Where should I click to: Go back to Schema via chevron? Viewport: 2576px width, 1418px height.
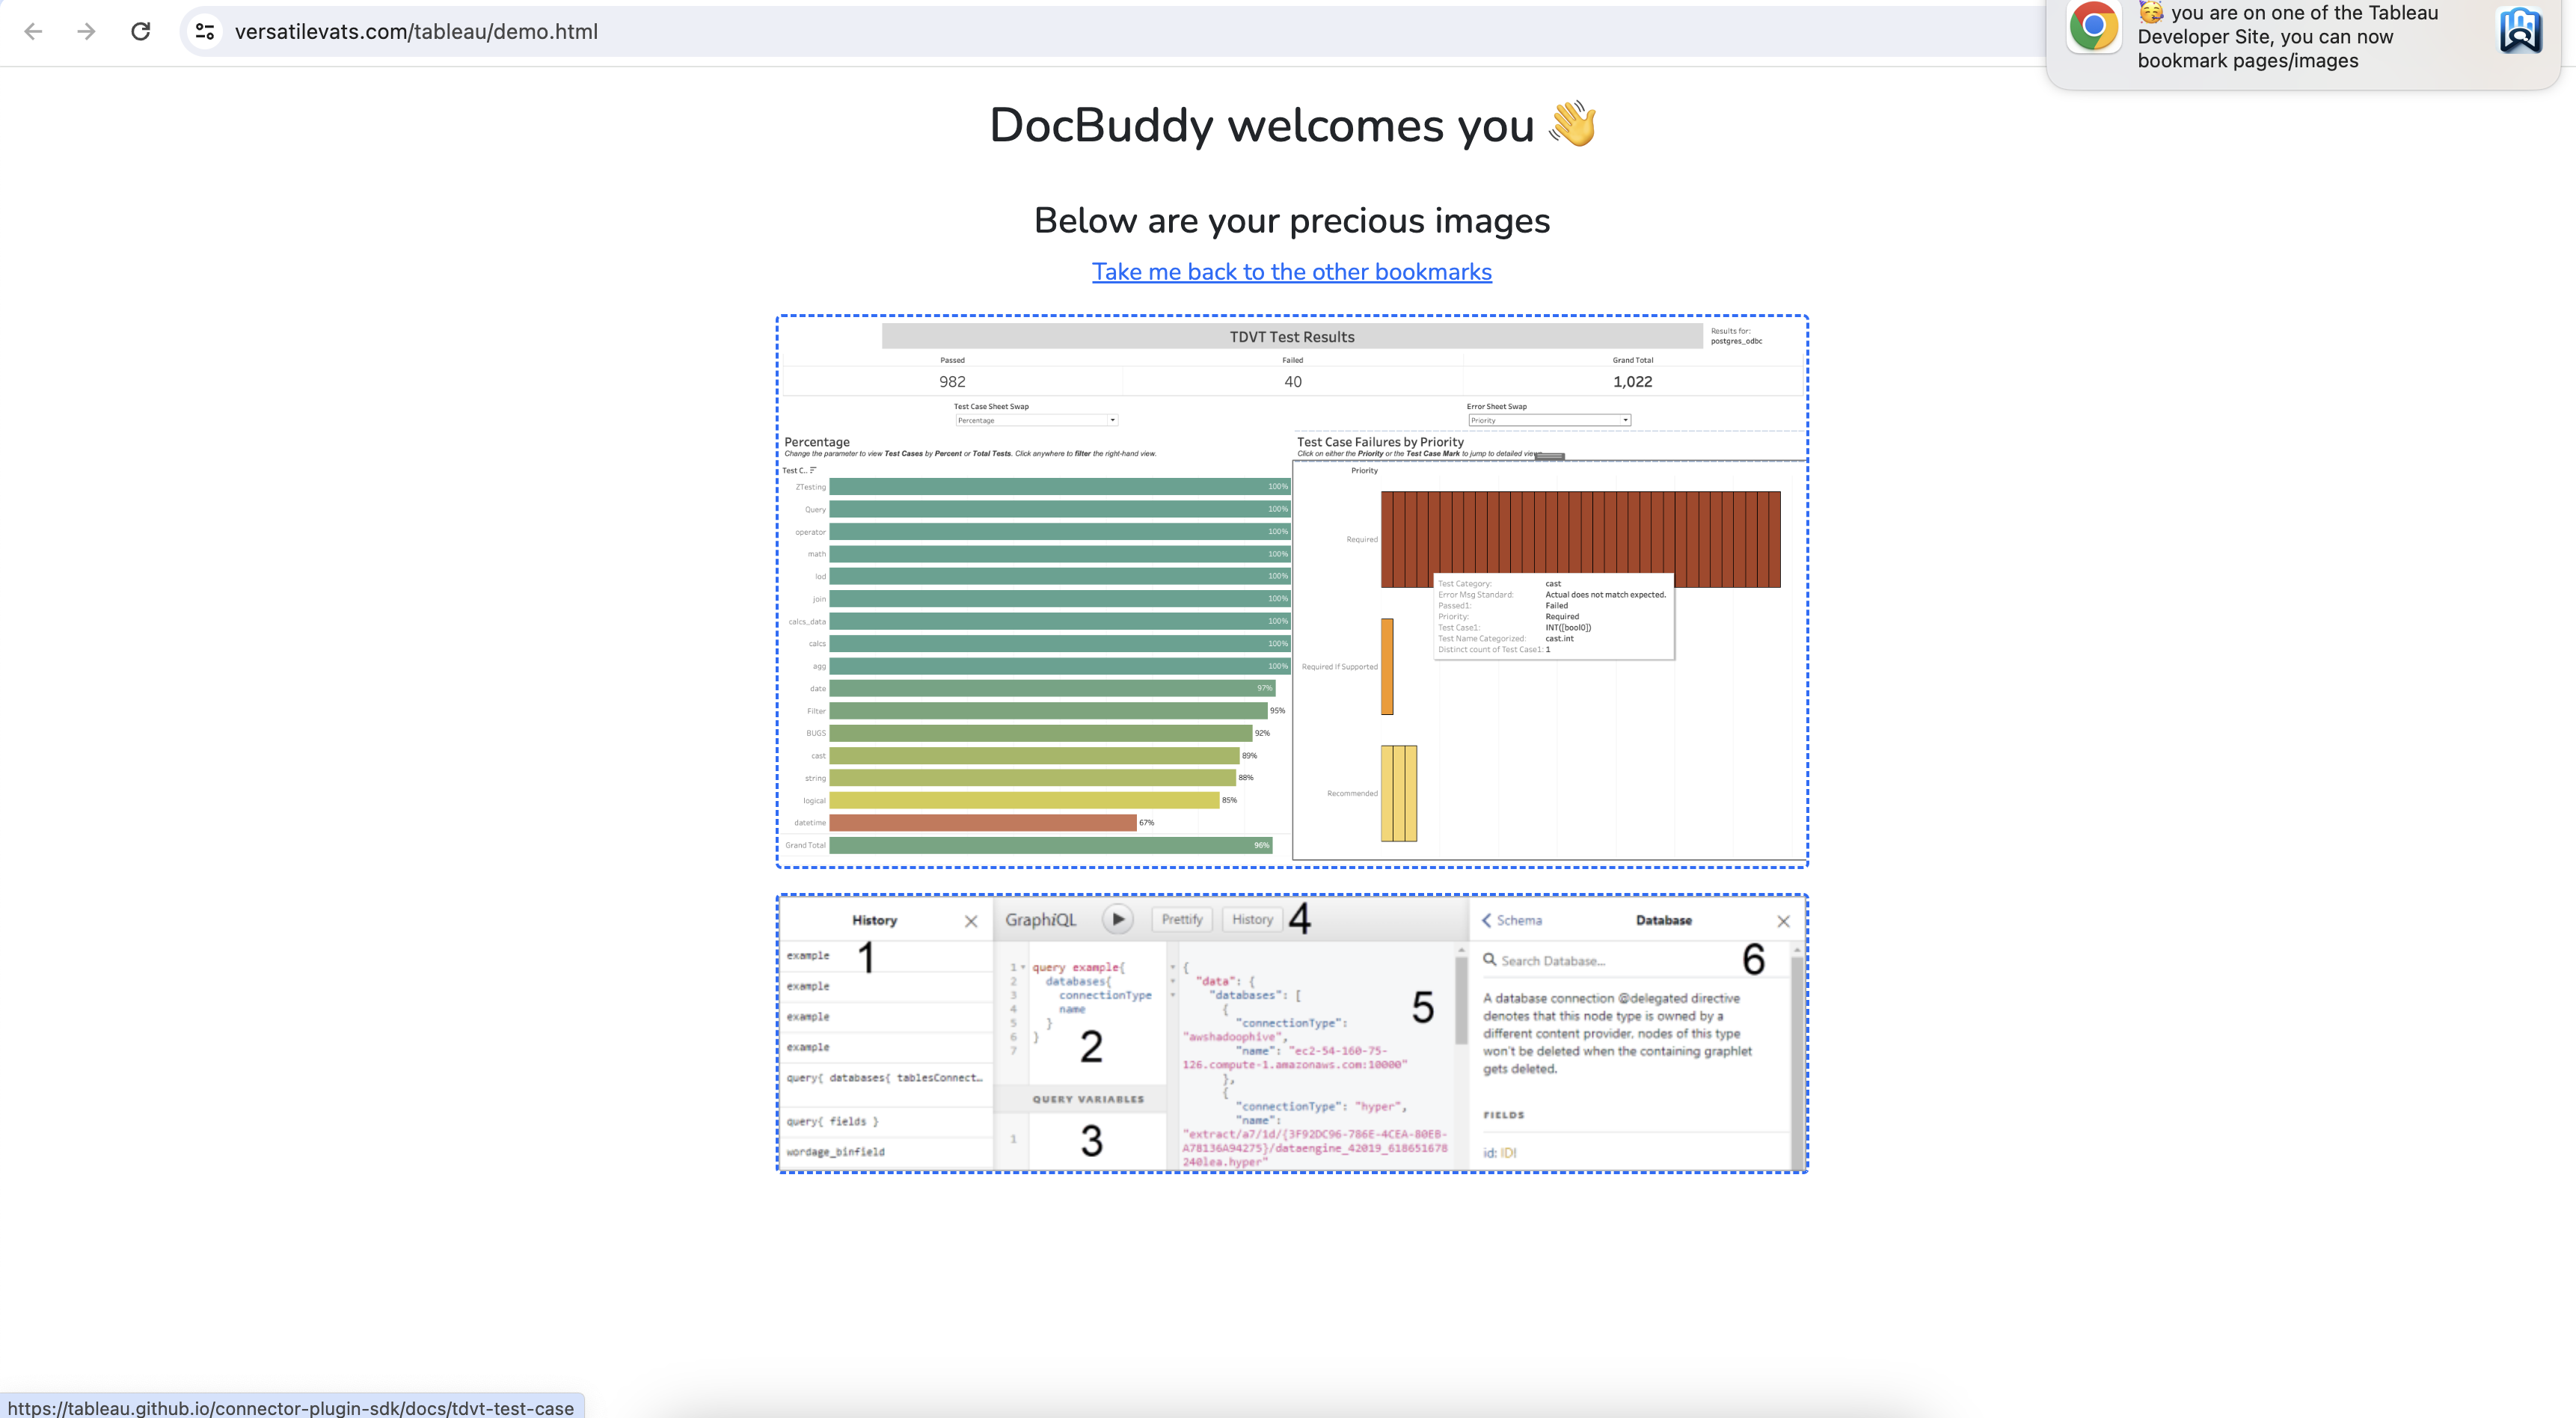[1487, 920]
